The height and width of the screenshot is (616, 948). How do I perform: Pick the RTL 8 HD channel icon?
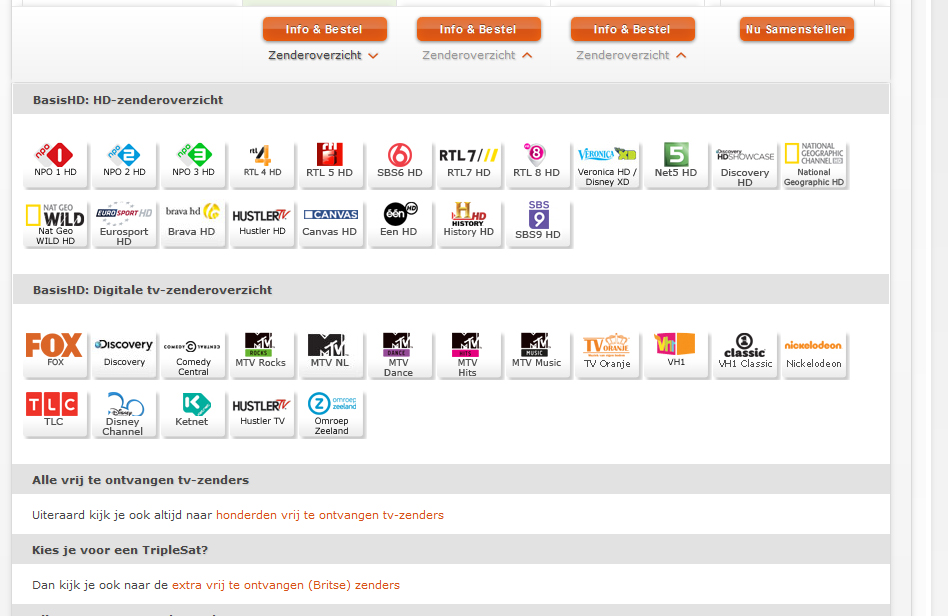tap(537, 164)
